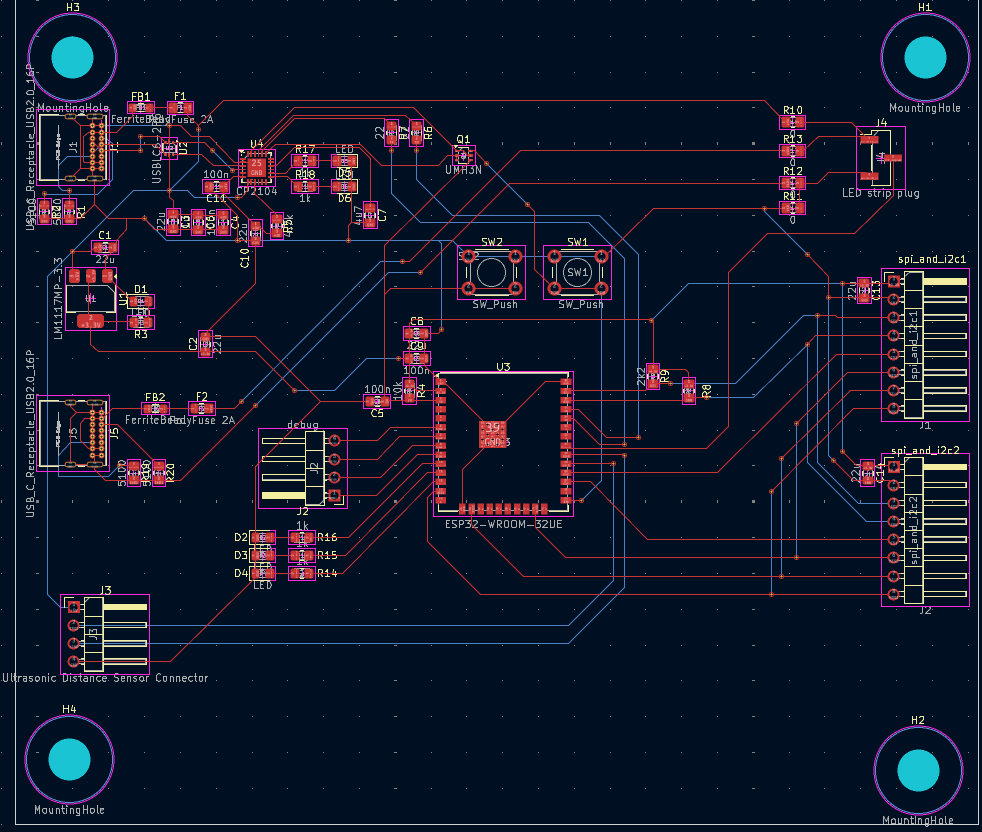Click the J3 ultrasonic distance sensor connector
This screenshot has height=832, width=982.
point(105,634)
